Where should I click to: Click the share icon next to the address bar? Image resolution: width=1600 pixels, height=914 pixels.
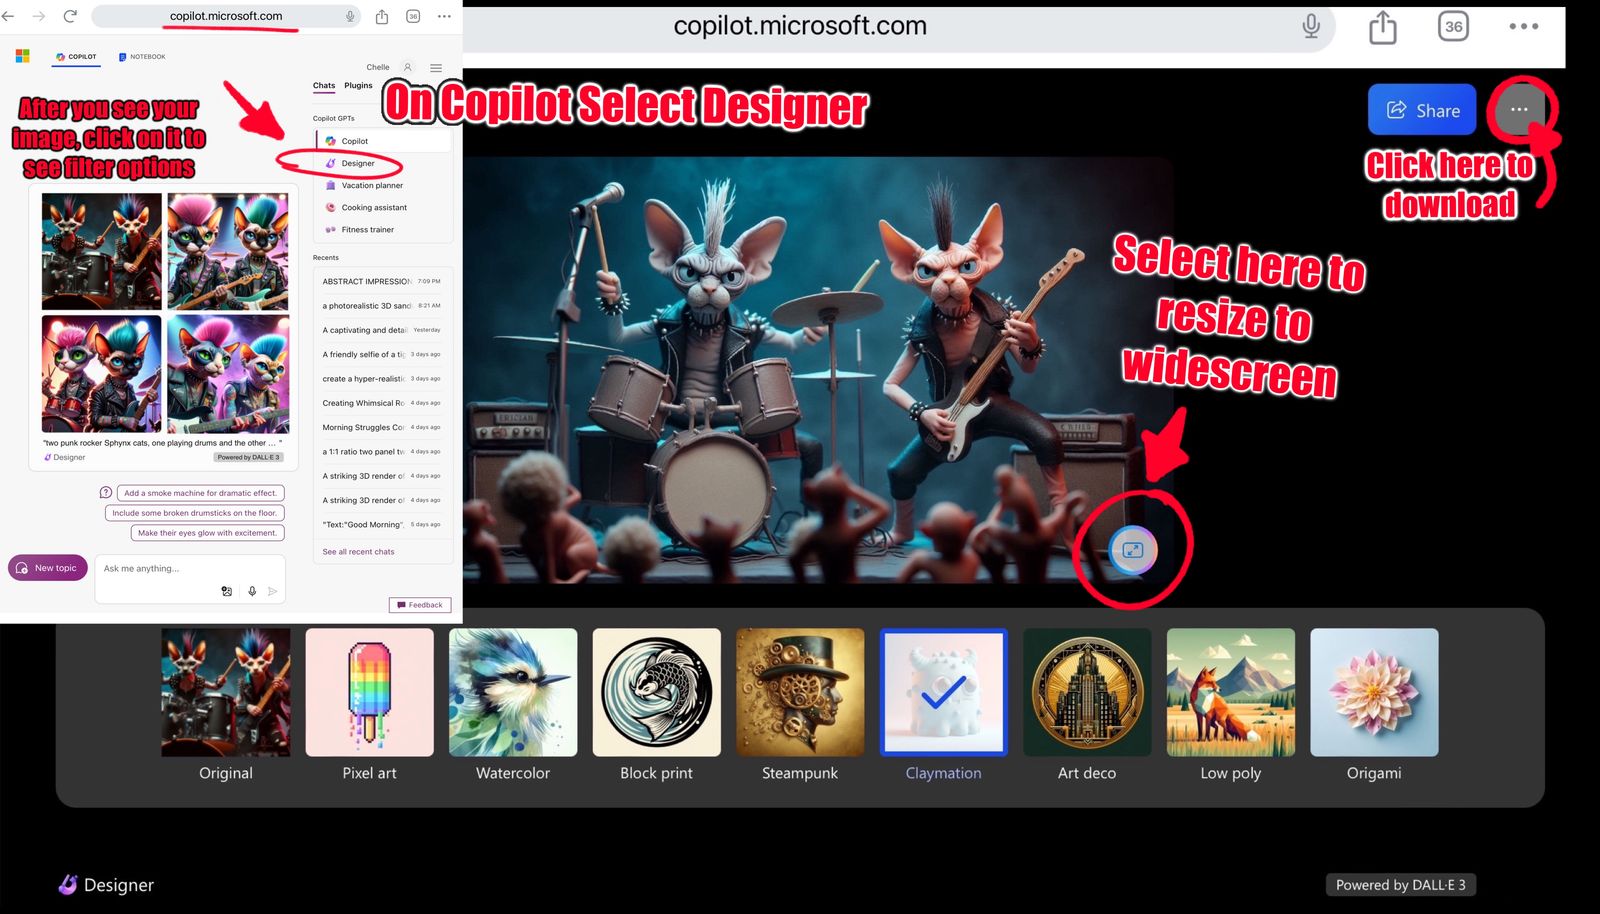381,15
